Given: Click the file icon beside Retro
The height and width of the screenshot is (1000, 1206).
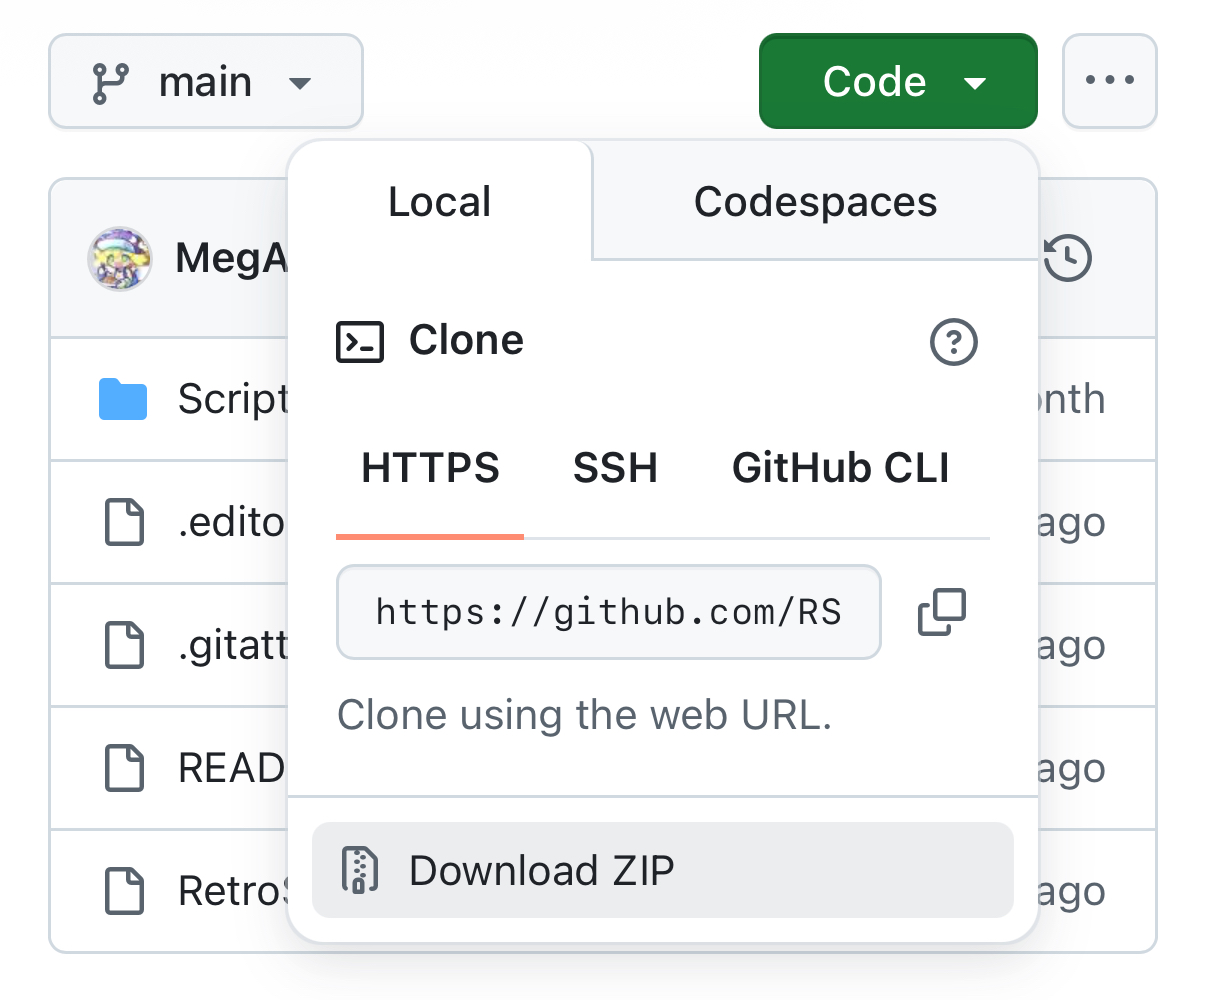Looking at the screenshot, I should 125,891.
